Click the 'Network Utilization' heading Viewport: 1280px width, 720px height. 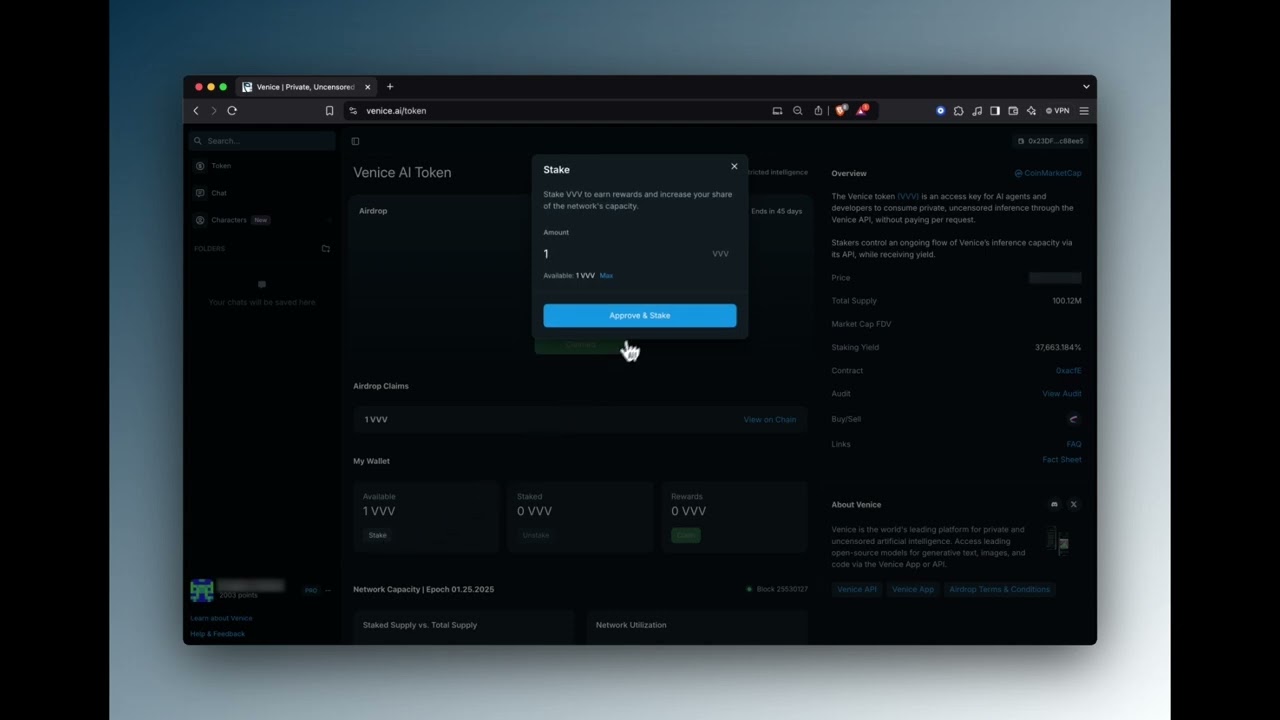pos(631,625)
